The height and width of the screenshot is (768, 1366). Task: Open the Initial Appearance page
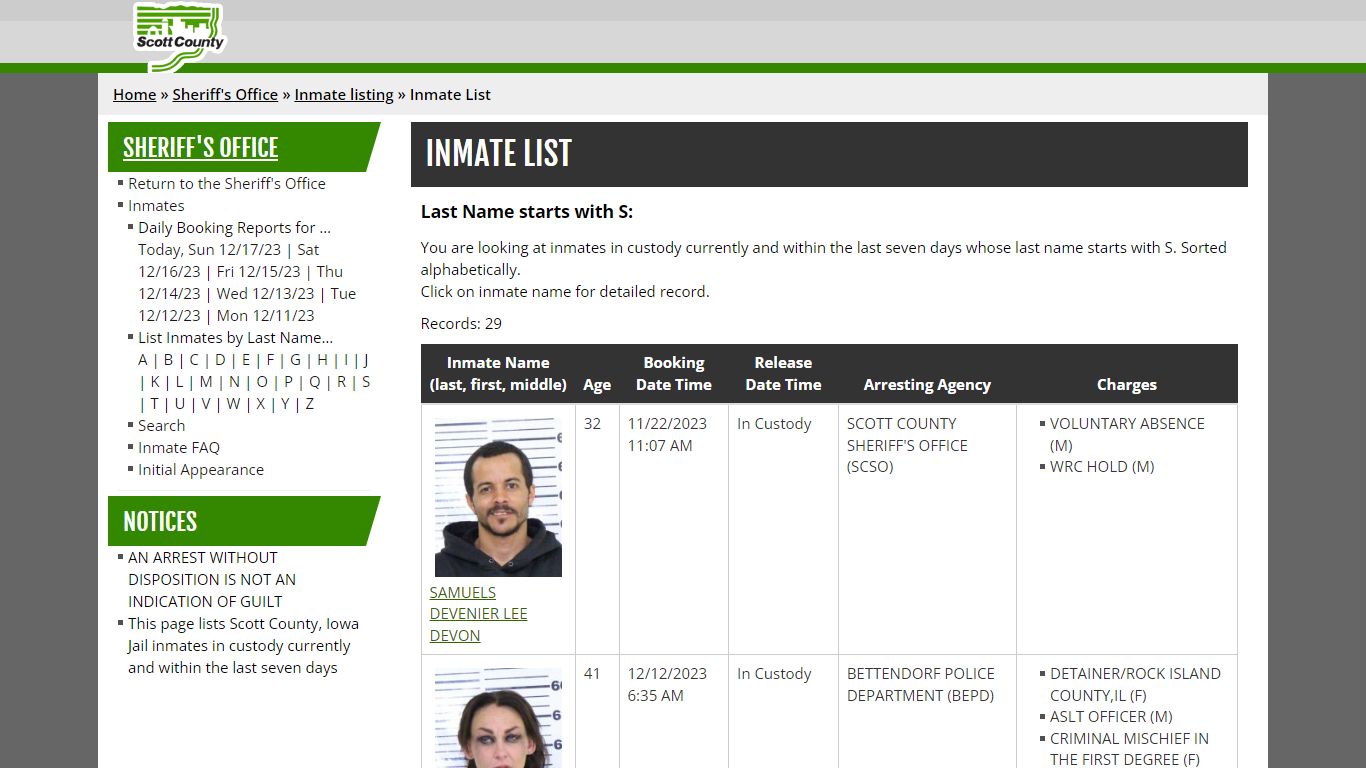pyautogui.click(x=201, y=469)
